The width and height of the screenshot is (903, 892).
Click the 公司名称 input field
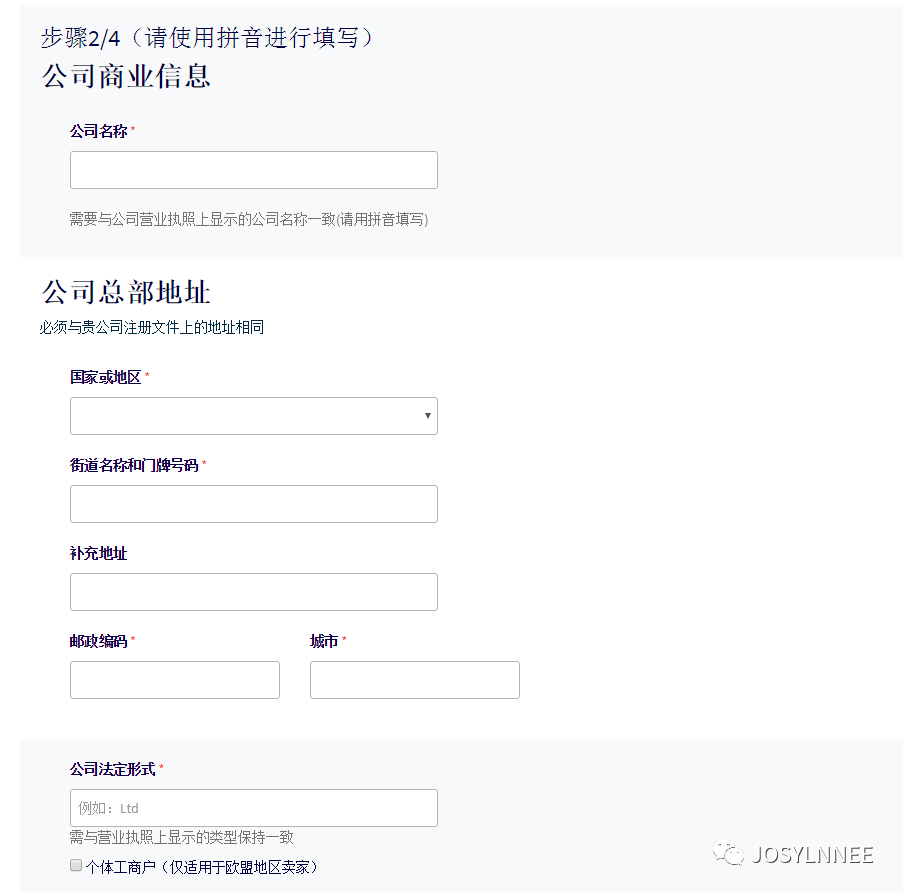click(253, 169)
